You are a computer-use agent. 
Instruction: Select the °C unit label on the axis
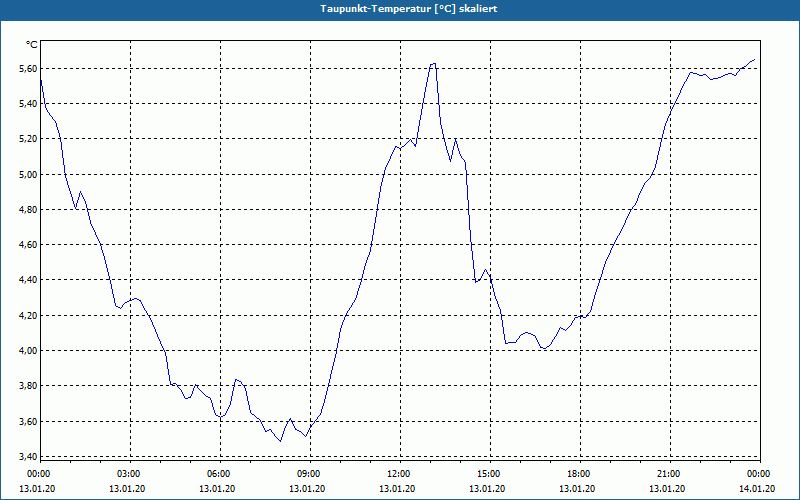pyautogui.click(x=31, y=45)
